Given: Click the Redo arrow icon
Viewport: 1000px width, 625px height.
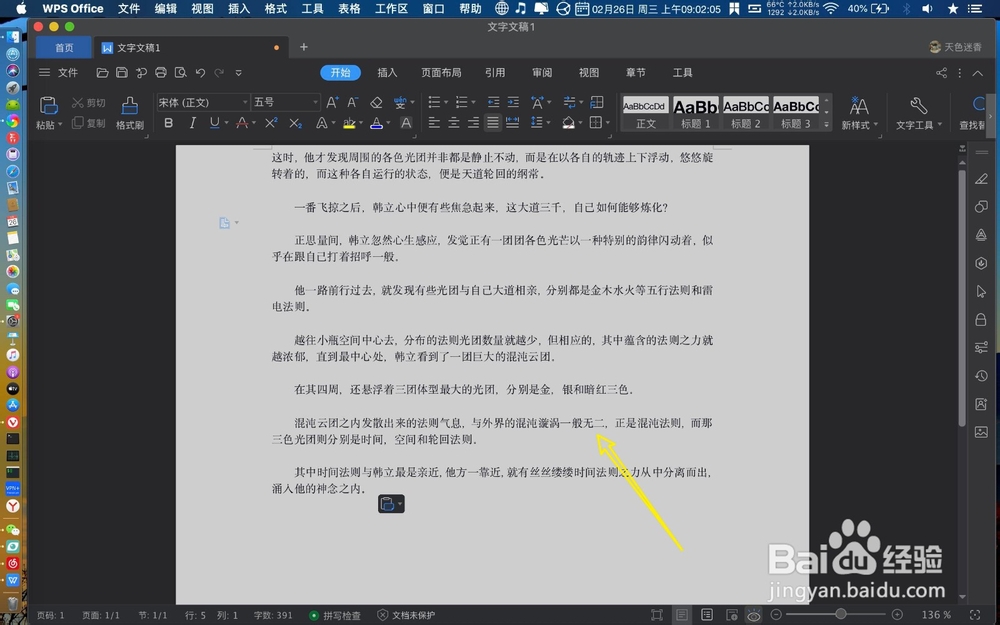Looking at the screenshot, I should click(219, 73).
